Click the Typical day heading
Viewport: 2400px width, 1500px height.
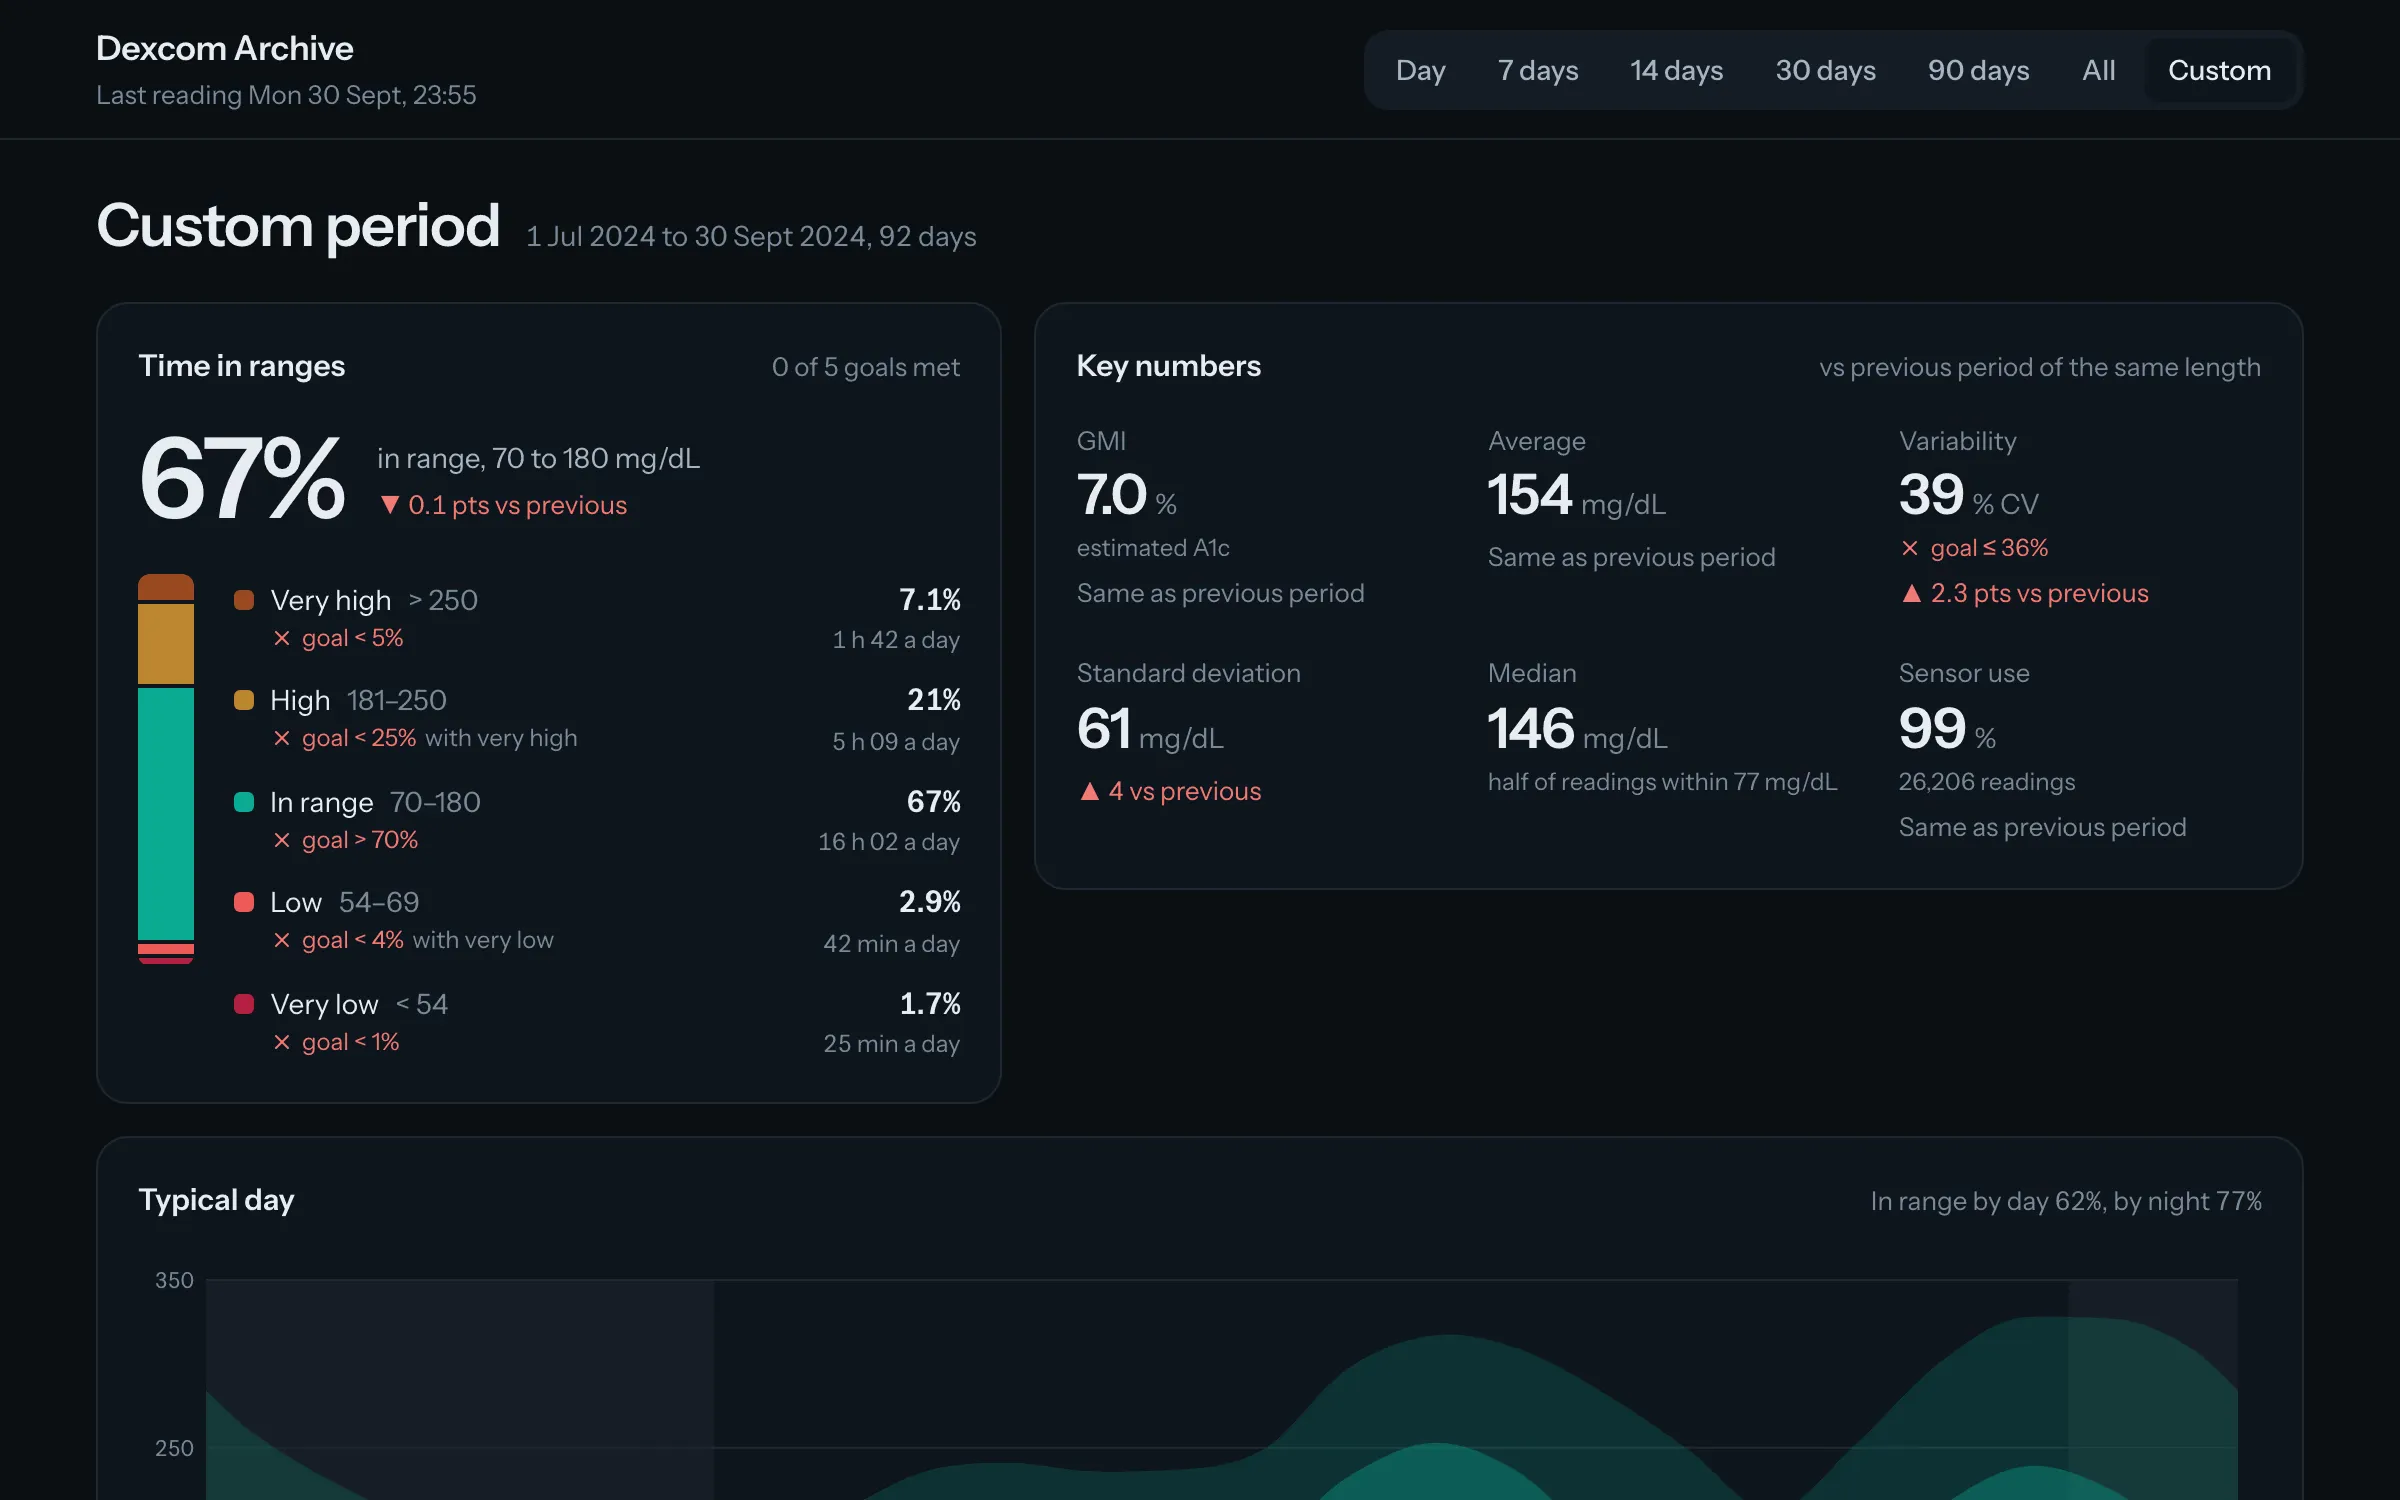click(216, 1200)
